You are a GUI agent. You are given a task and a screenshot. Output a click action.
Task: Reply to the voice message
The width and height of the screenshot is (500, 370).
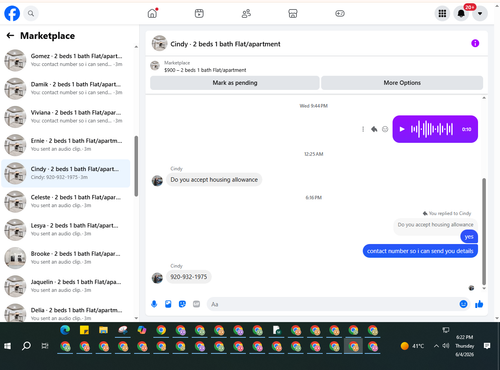(x=374, y=129)
